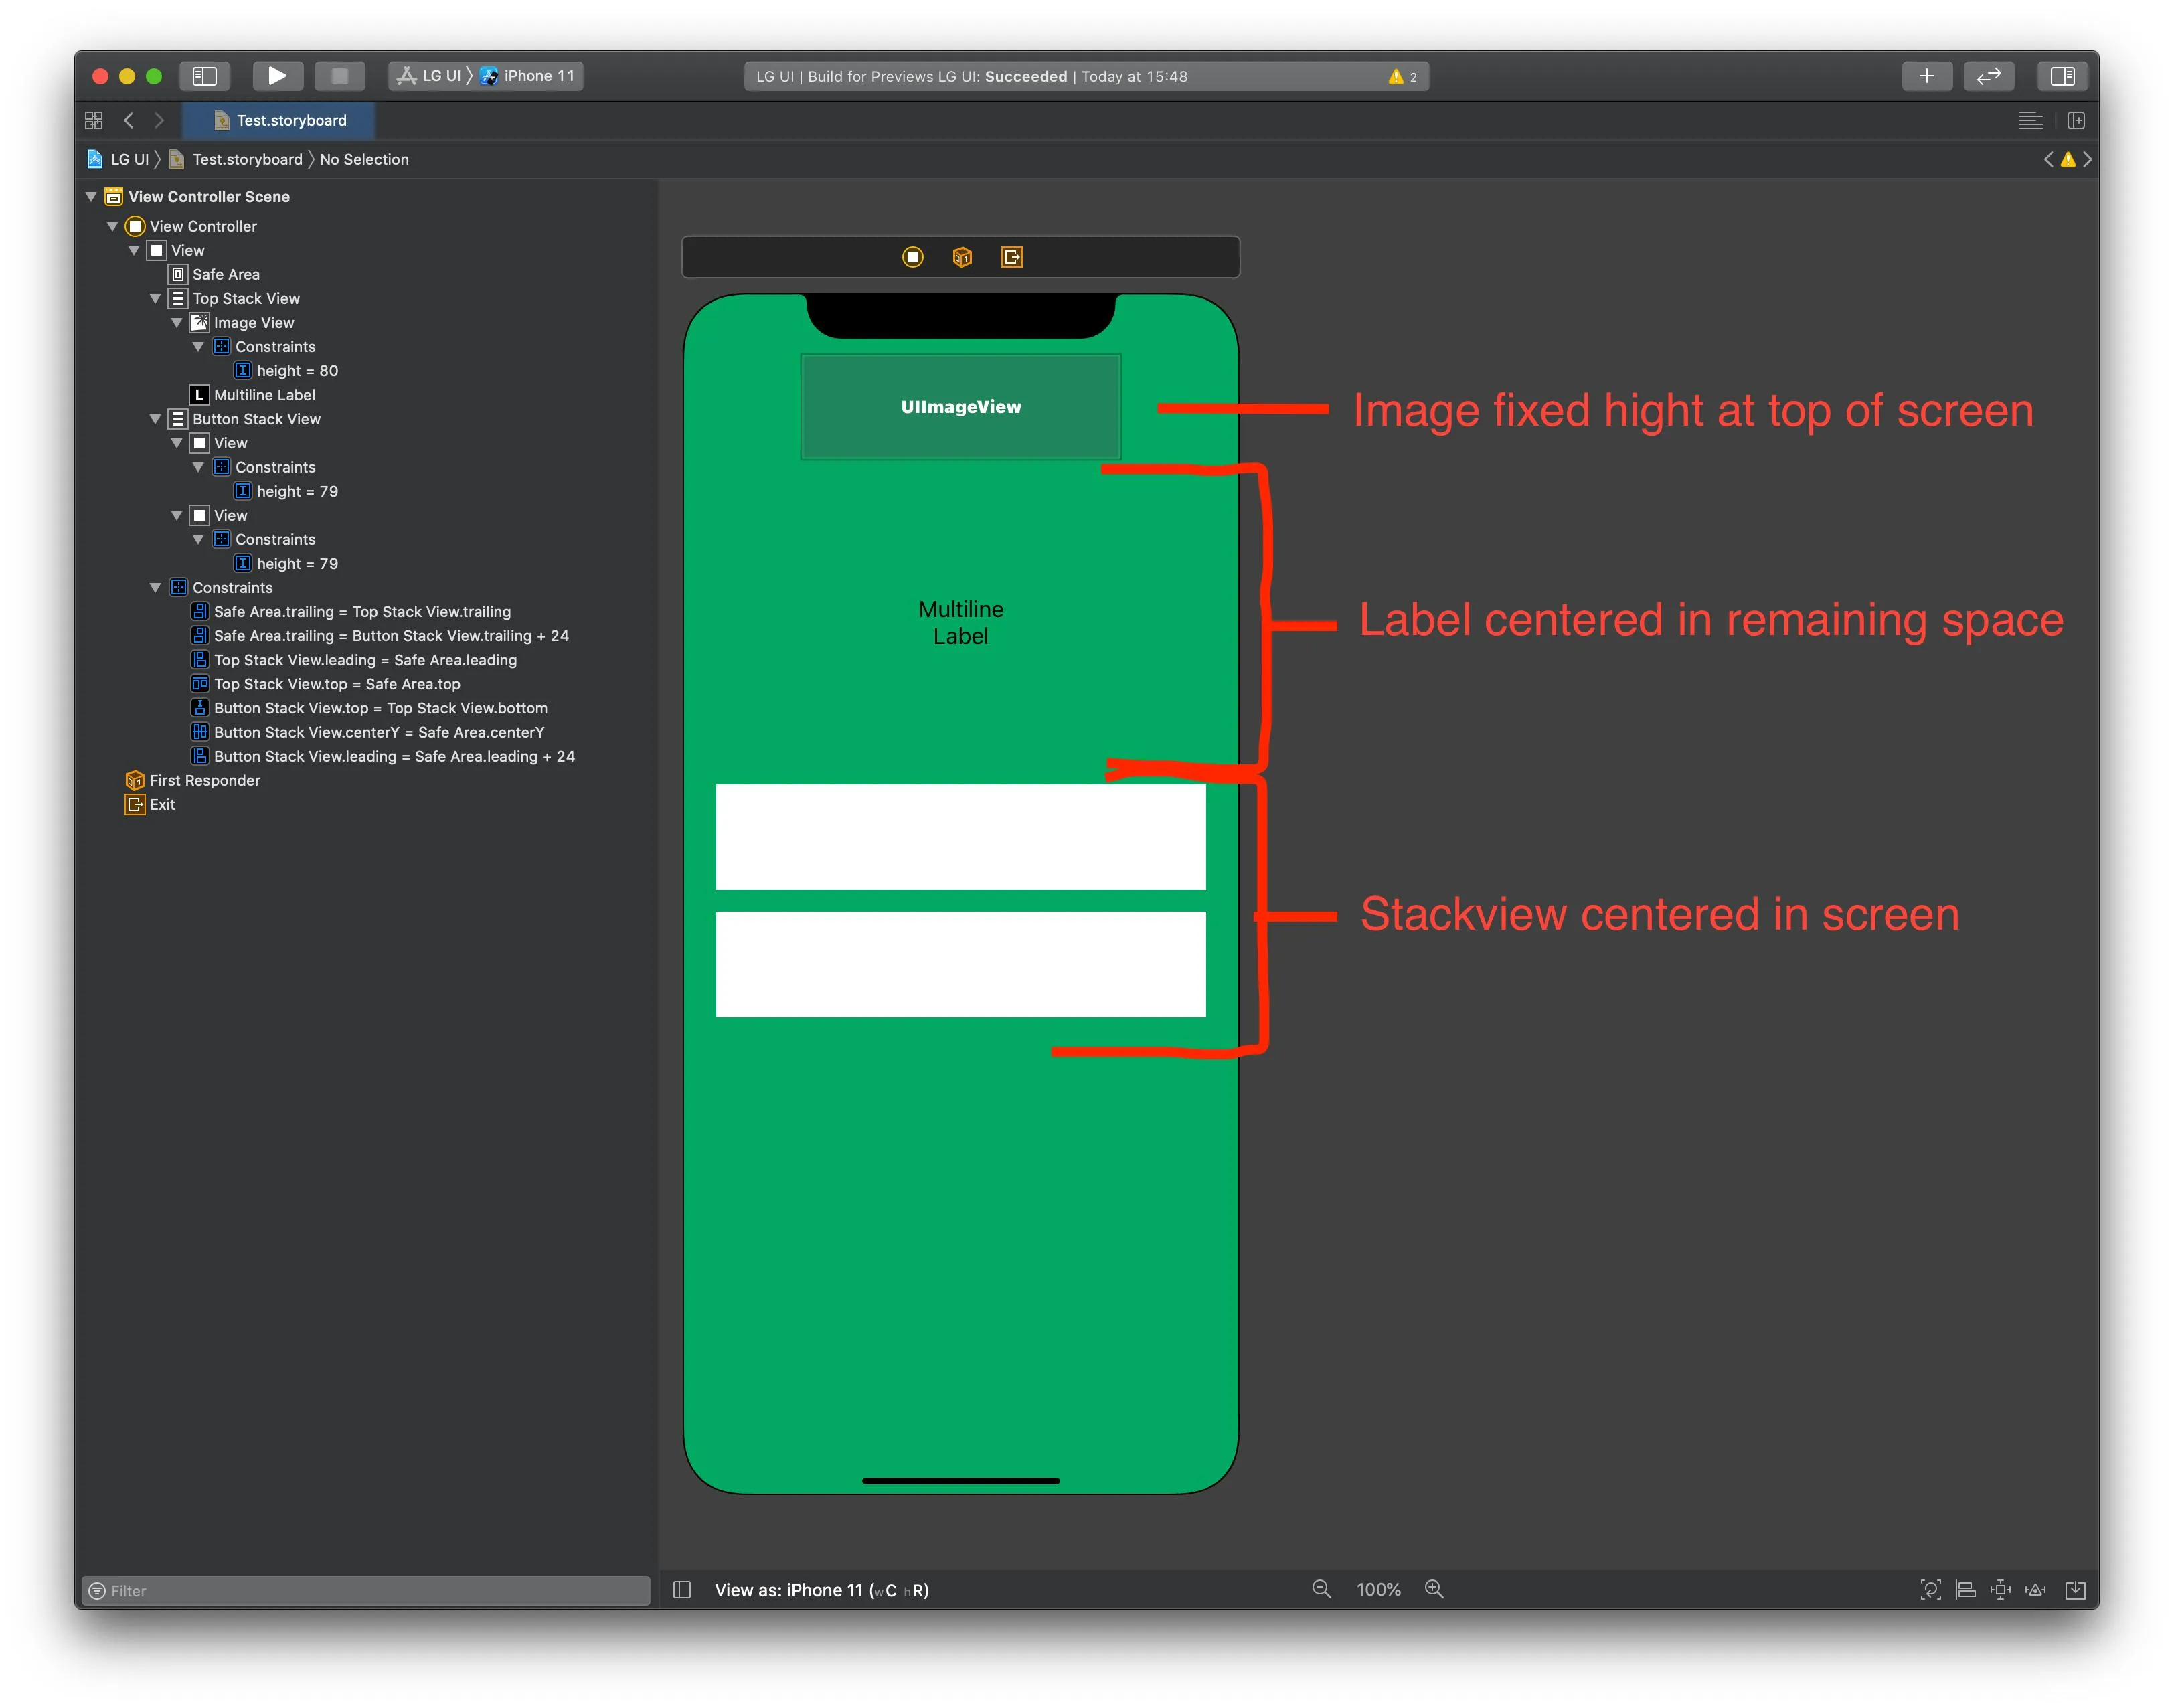
Task: Click the Stop button in toolbar
Action: [x=339, y=76]
